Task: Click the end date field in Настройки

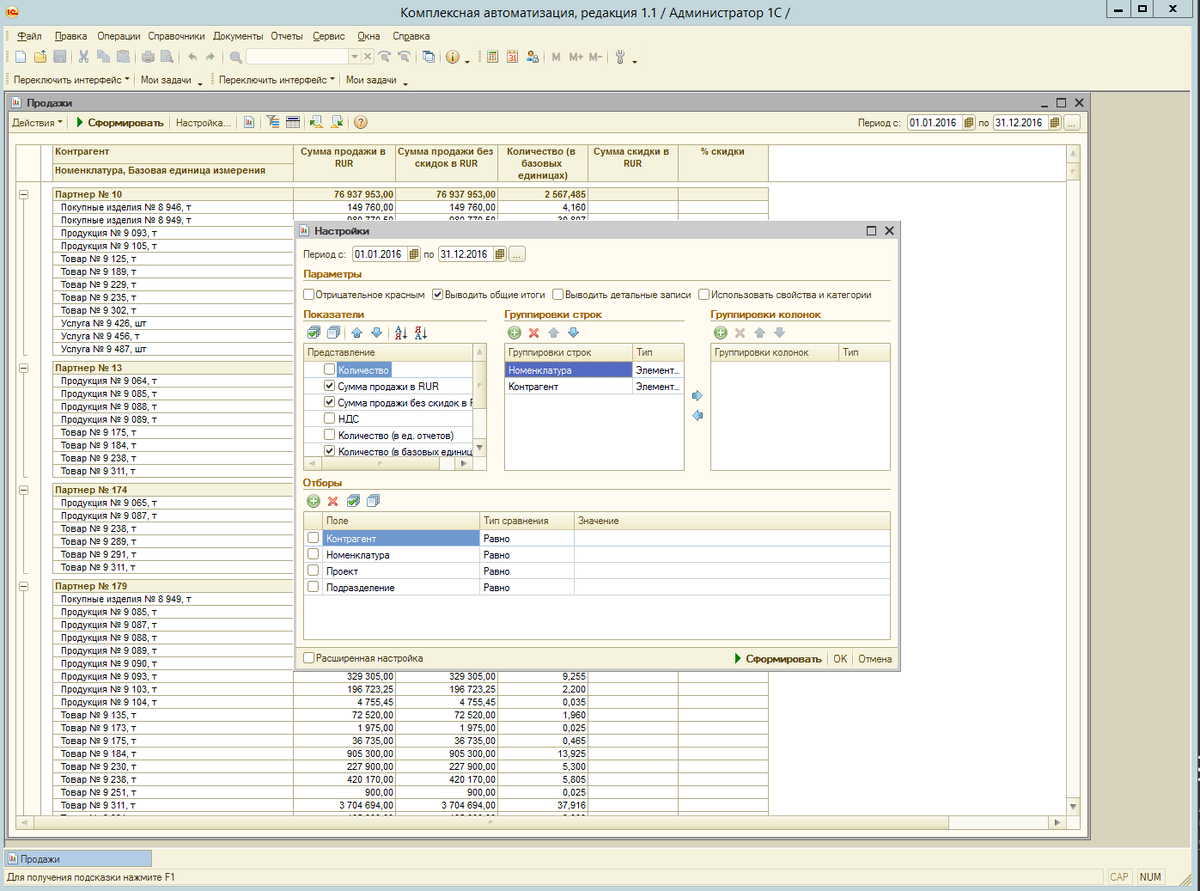Action: (464, 254)
